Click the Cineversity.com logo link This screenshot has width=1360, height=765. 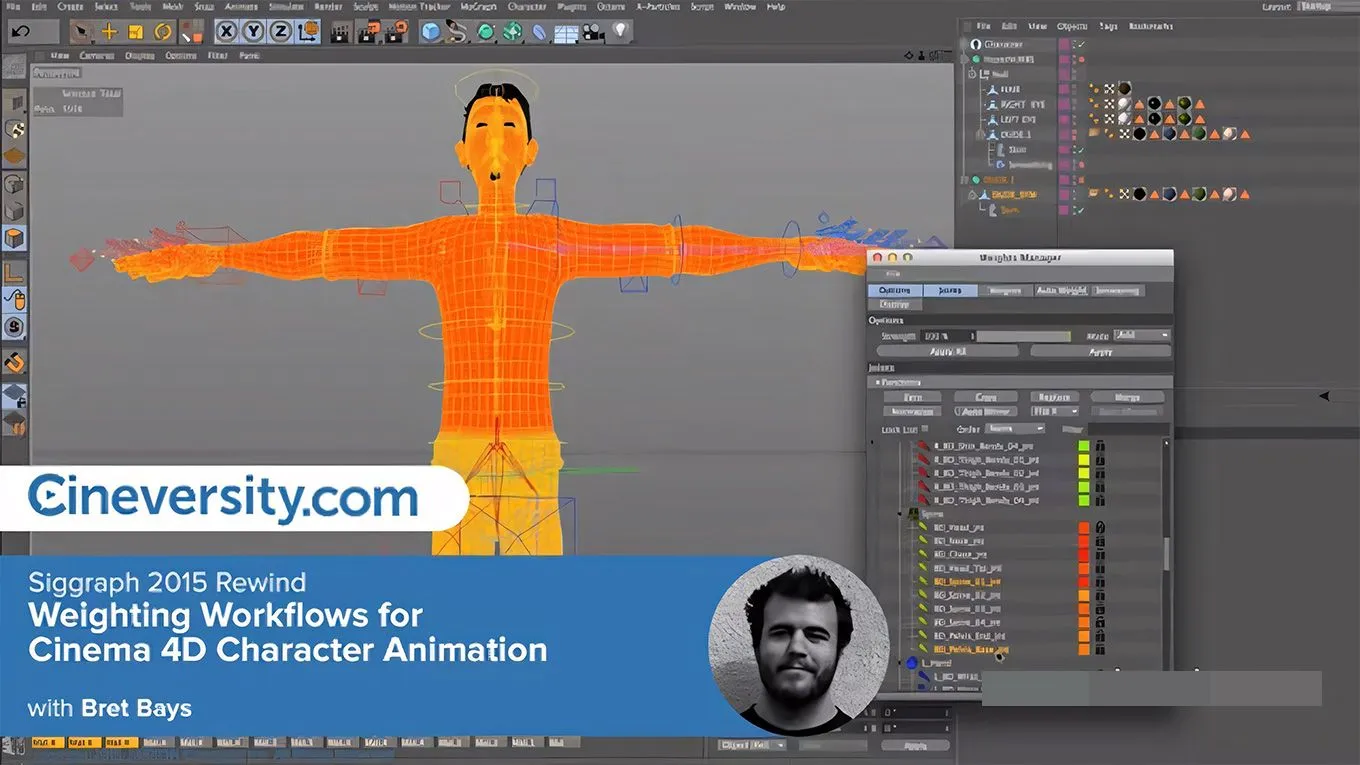[224, 497]
